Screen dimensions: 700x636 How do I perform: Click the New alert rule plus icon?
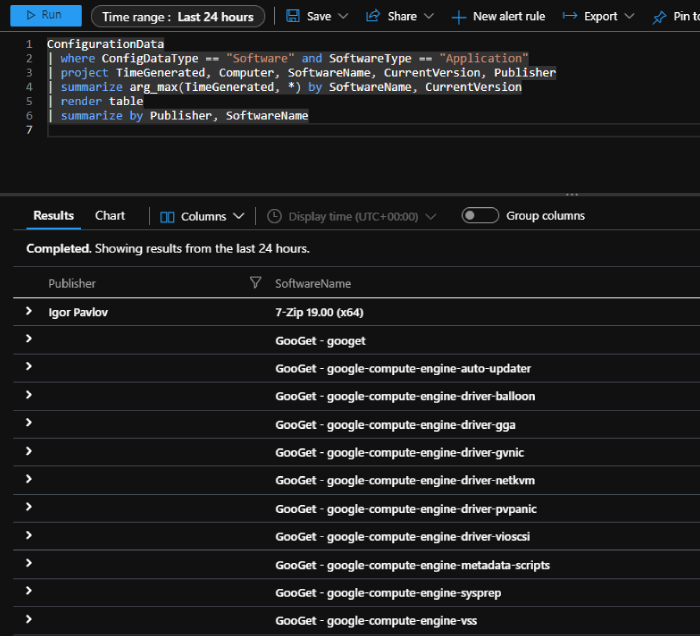(x=458, y=17)
